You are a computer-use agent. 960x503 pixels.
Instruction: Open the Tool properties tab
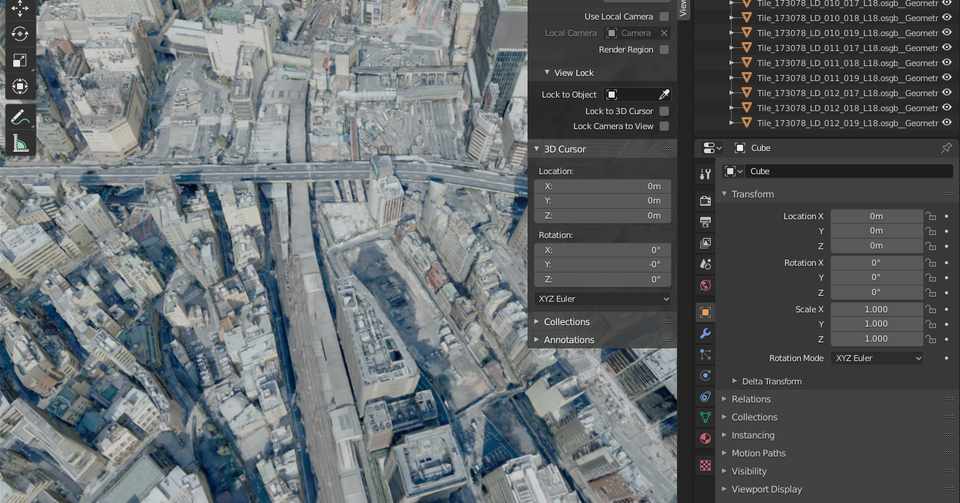(705, 175)
